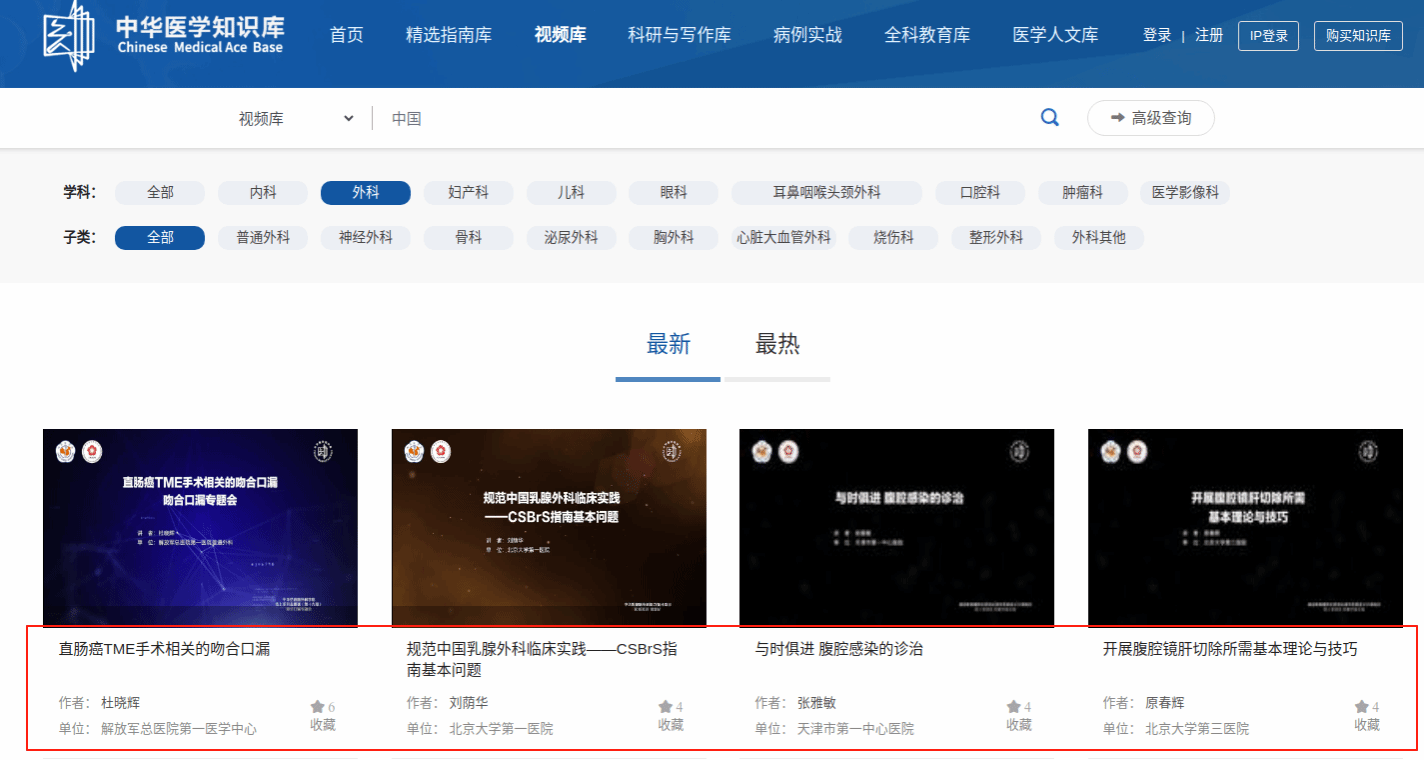
Task: Select the 肿瘤科 discipline filter
Action: click(1082, 193)
